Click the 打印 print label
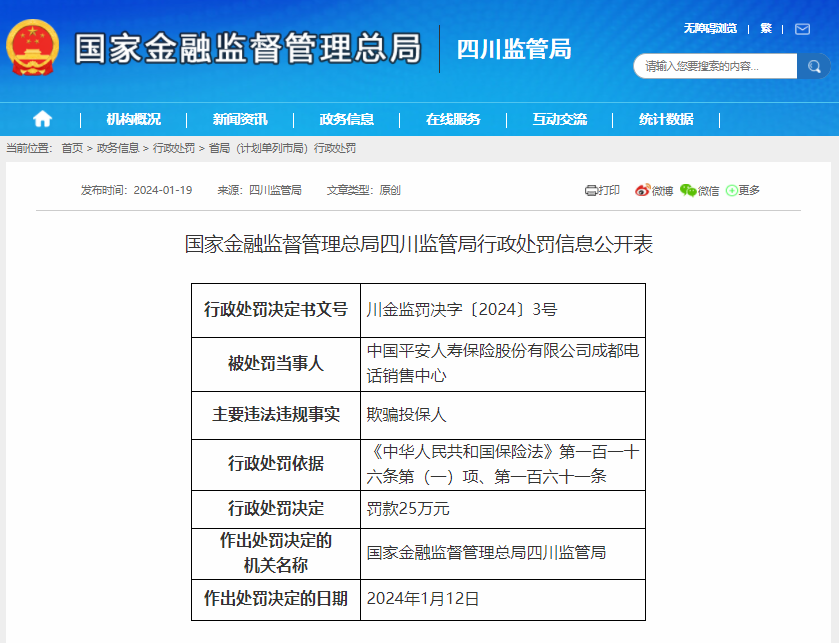 [608, 190]
